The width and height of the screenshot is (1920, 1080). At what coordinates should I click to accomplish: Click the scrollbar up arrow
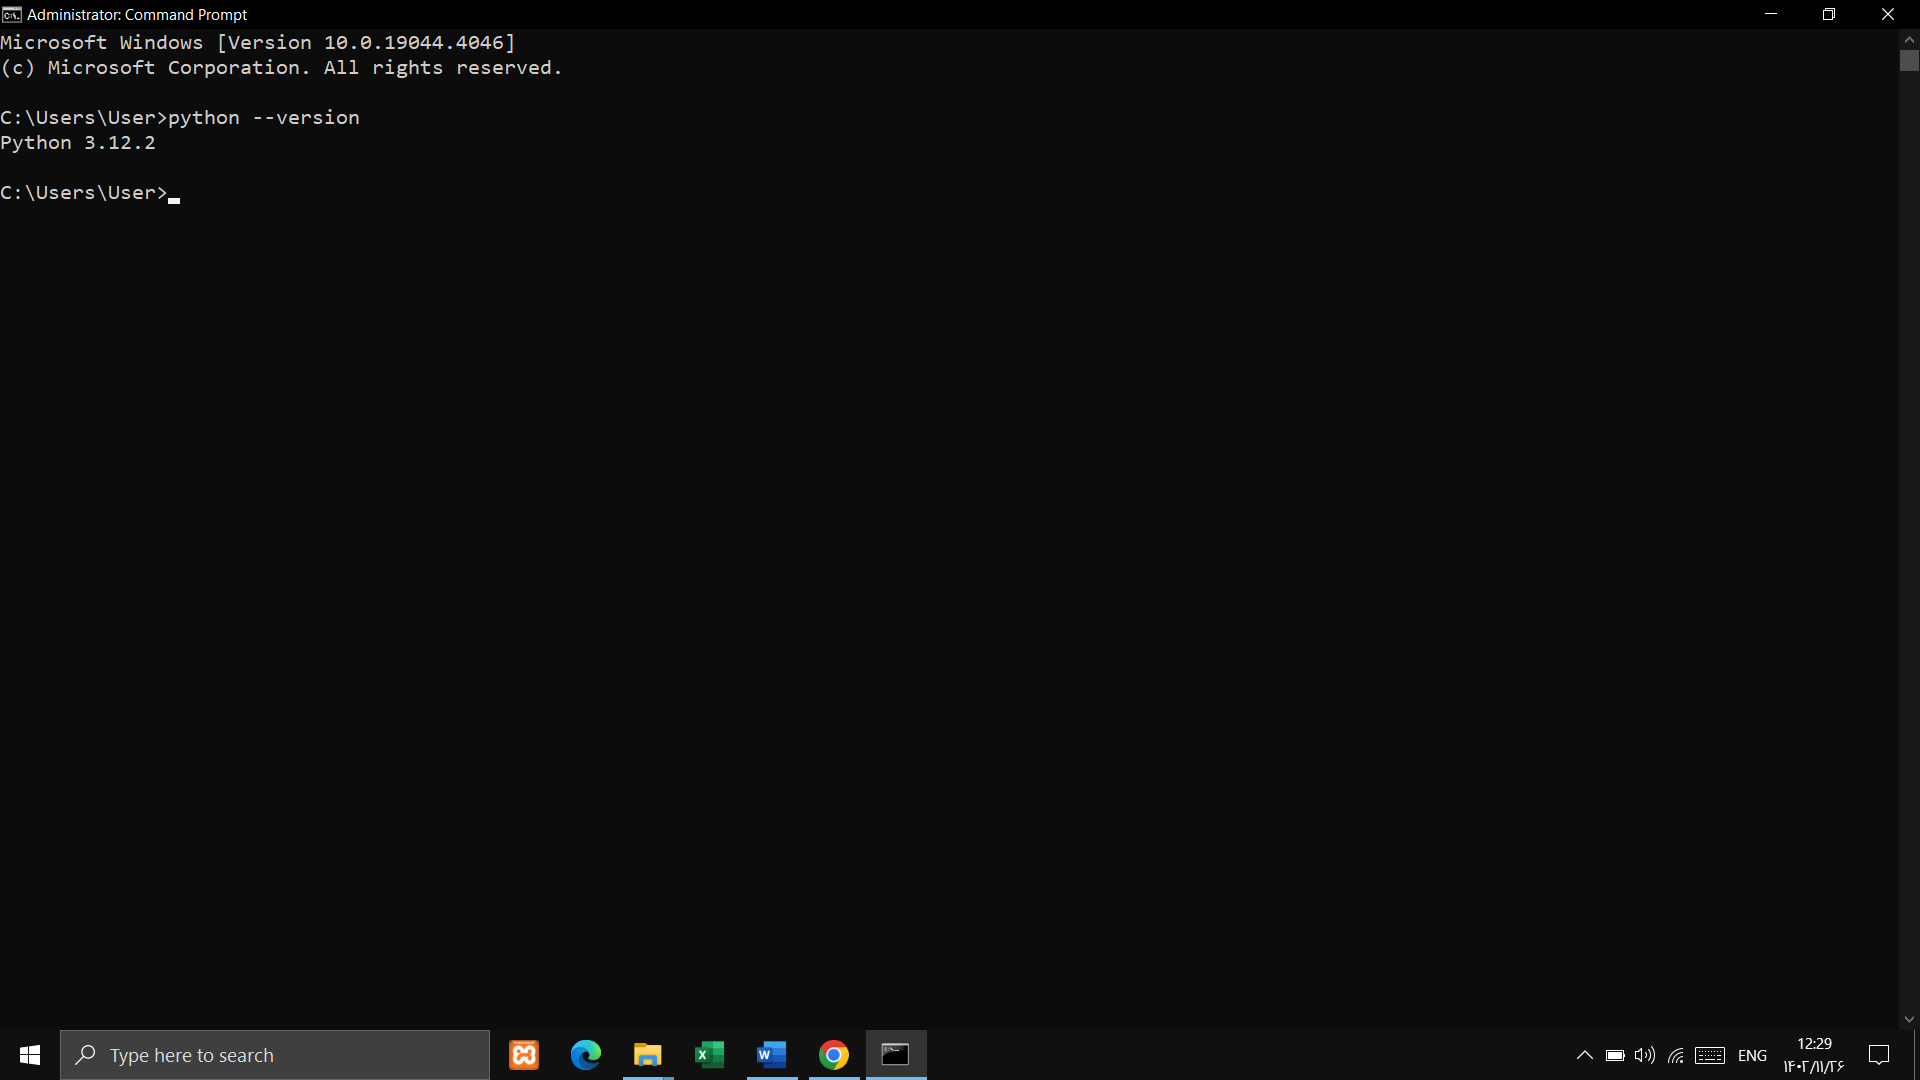[x=1909, y=39]
